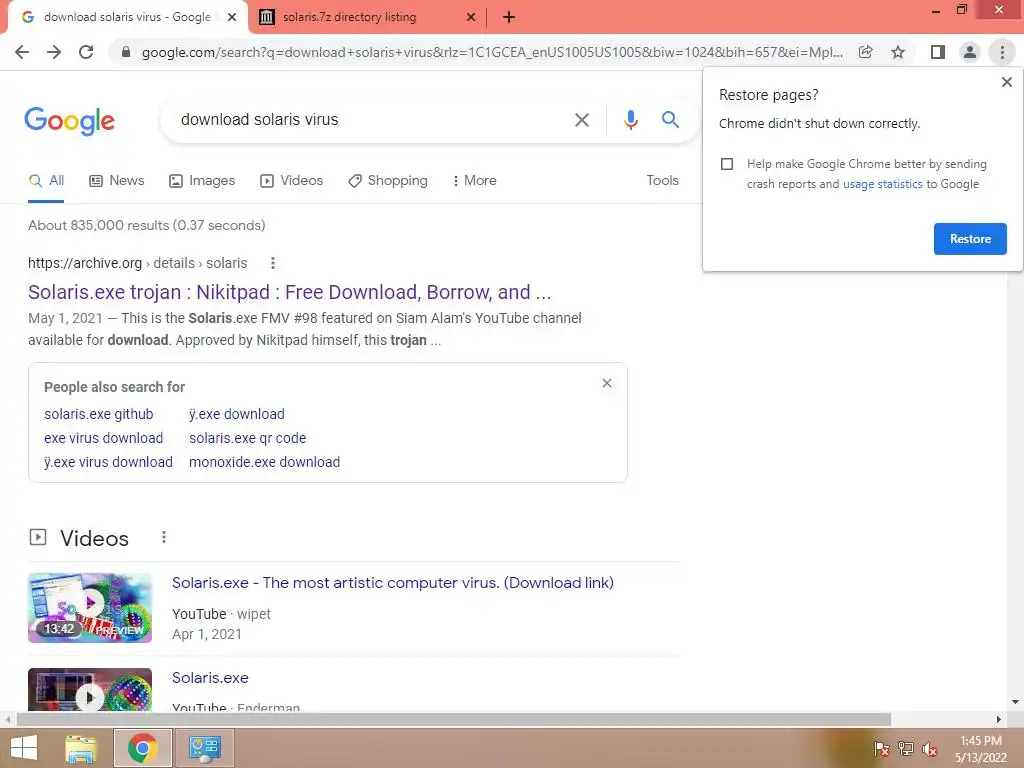
Task: Switch to Videos results
Action: point(291,181)
